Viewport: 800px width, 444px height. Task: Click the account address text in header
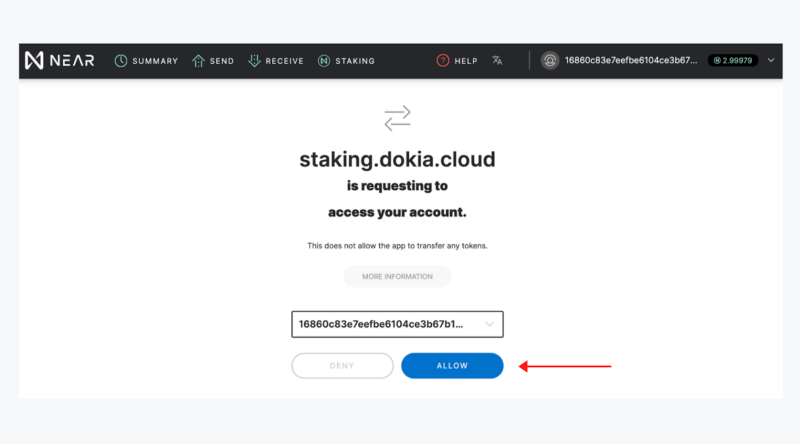click(631, 60)
